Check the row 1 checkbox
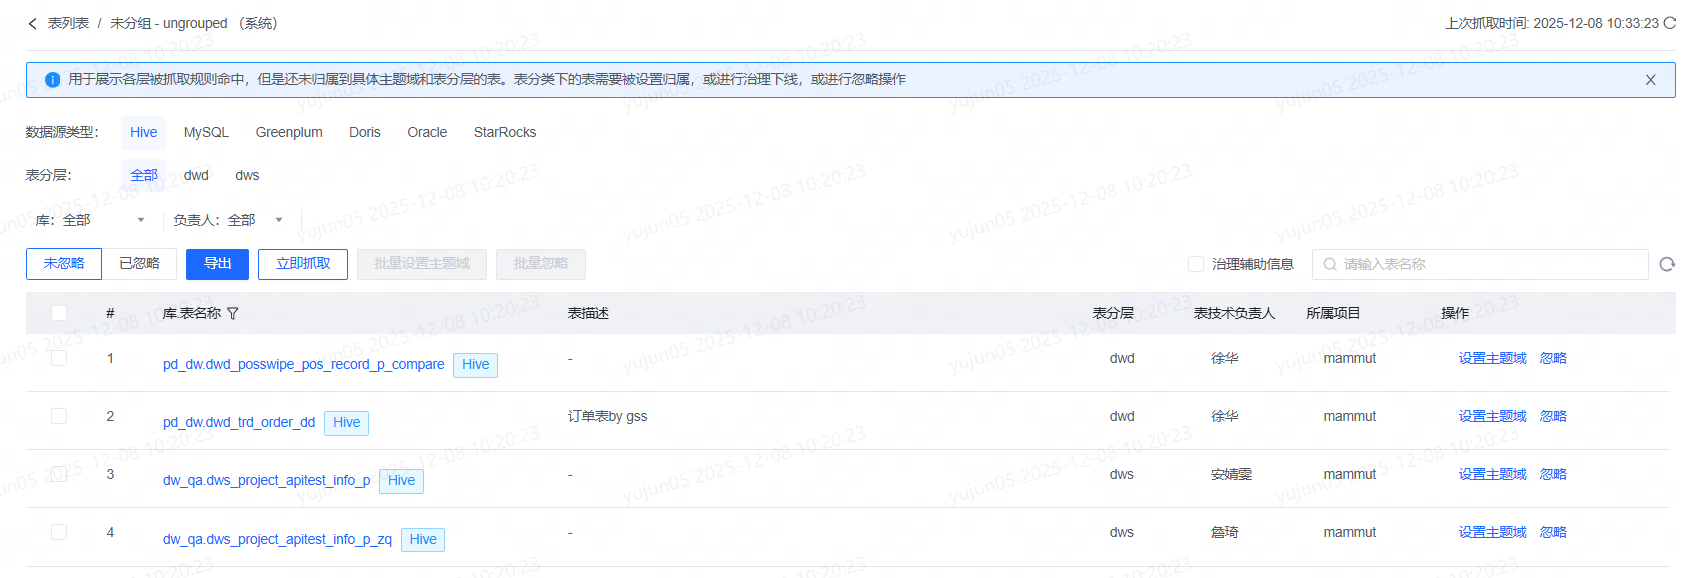This screenshot has height=578, width=1688. tap(59, 358)
